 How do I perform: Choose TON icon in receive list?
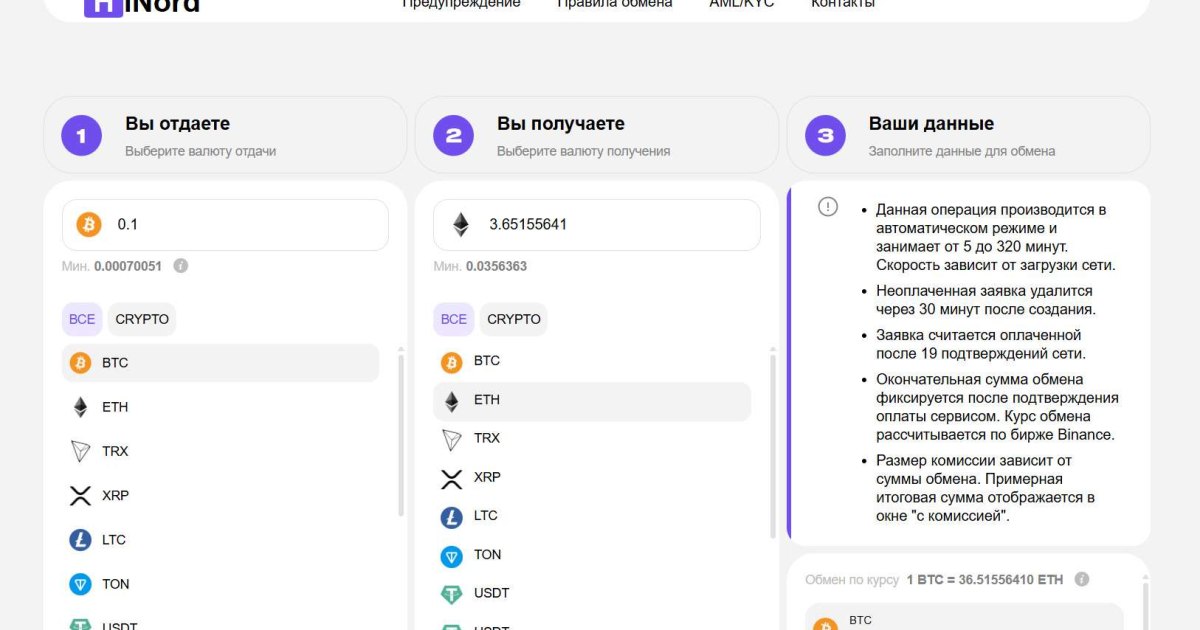(x=452, y=556)
